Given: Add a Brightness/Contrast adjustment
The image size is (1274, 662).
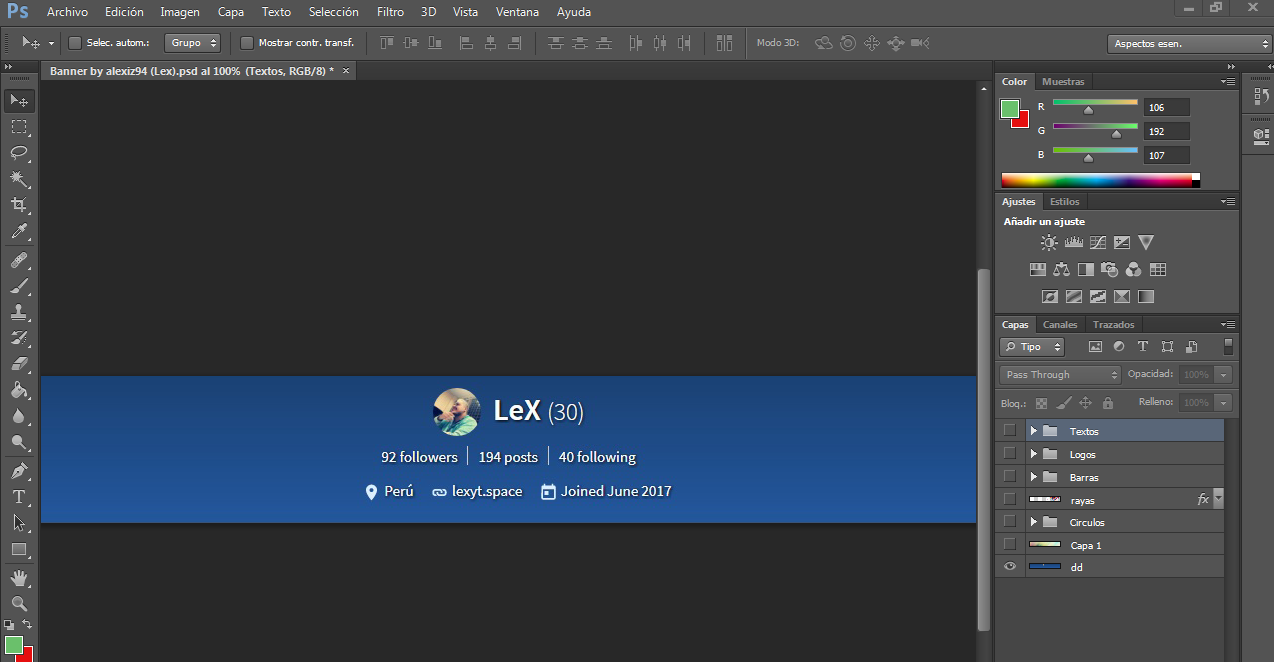Looking at the screenshot, I should (1048, 242).
